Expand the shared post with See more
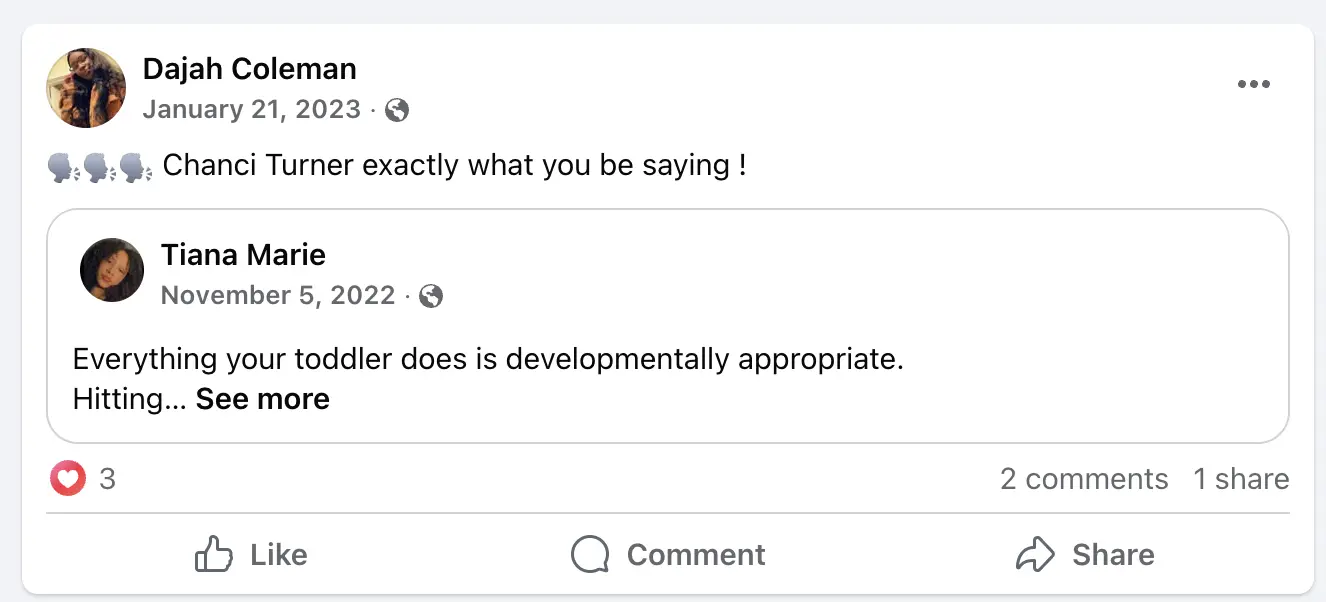 coord(262,399)
